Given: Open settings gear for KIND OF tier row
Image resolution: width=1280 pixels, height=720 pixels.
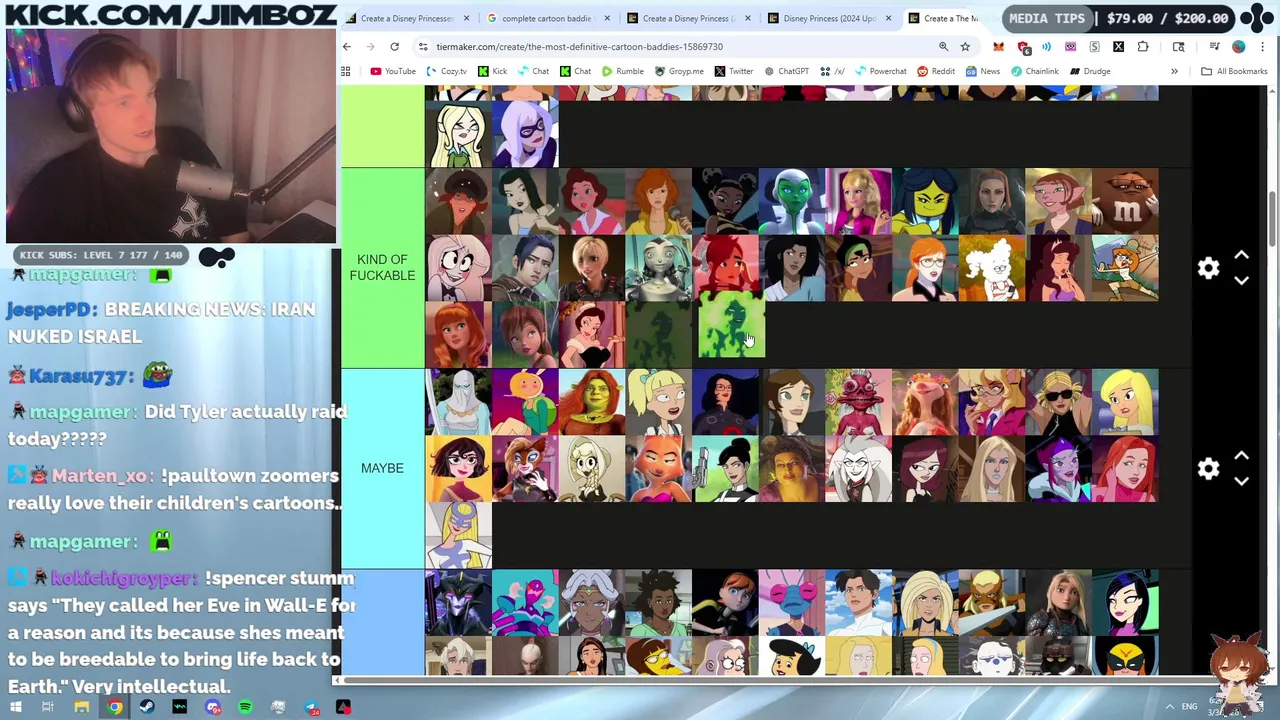Looking at the screenshot, I should coord(1208,268).
